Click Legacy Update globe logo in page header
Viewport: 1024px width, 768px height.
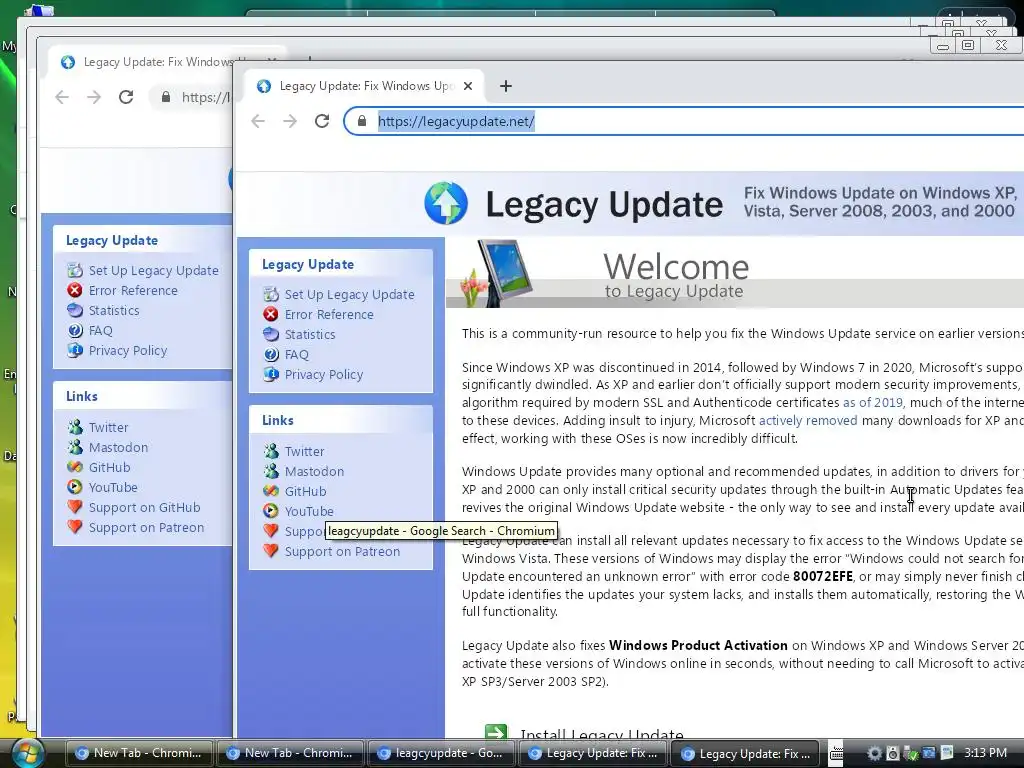[446, 203]
